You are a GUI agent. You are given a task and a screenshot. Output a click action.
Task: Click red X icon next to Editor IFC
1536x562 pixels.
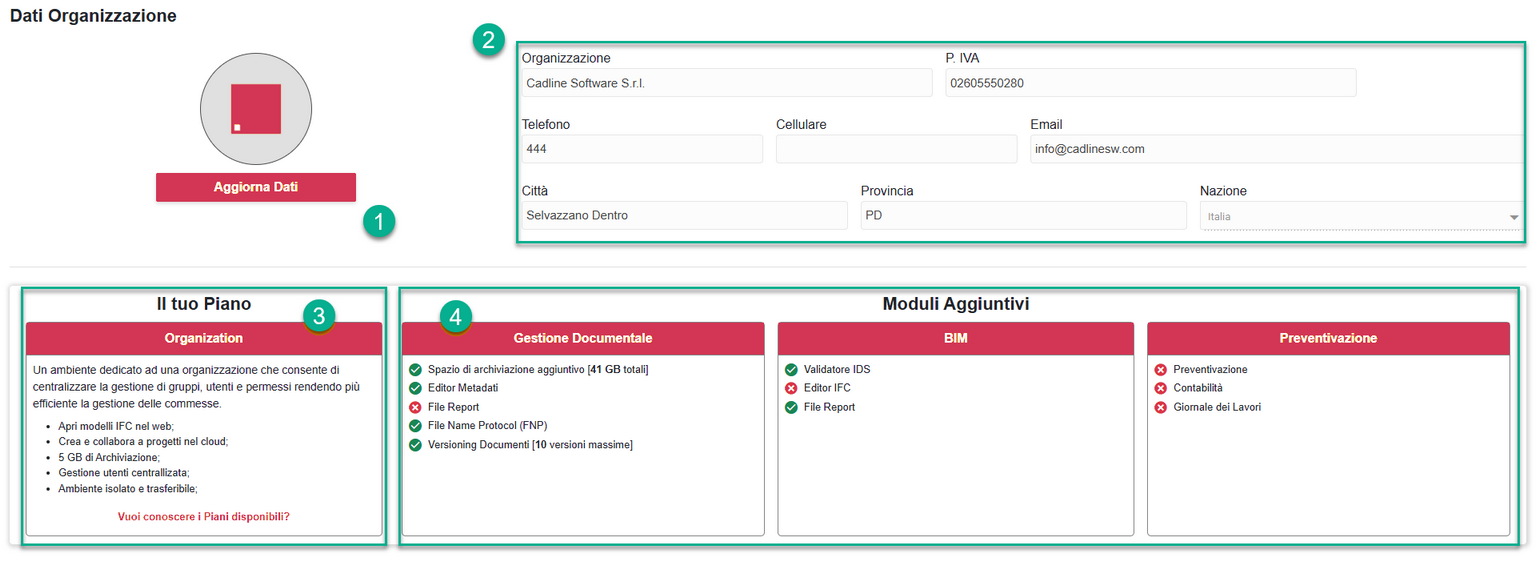[791, 388]
